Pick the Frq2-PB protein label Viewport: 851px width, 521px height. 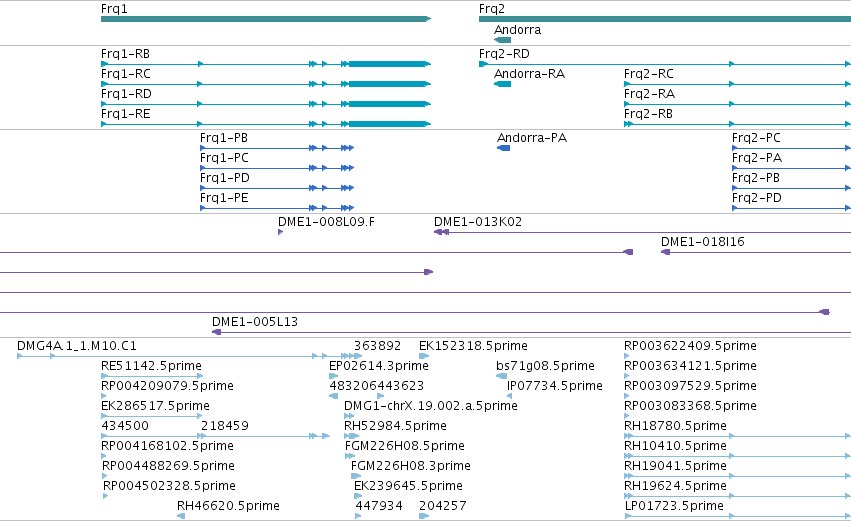point(756,178)
